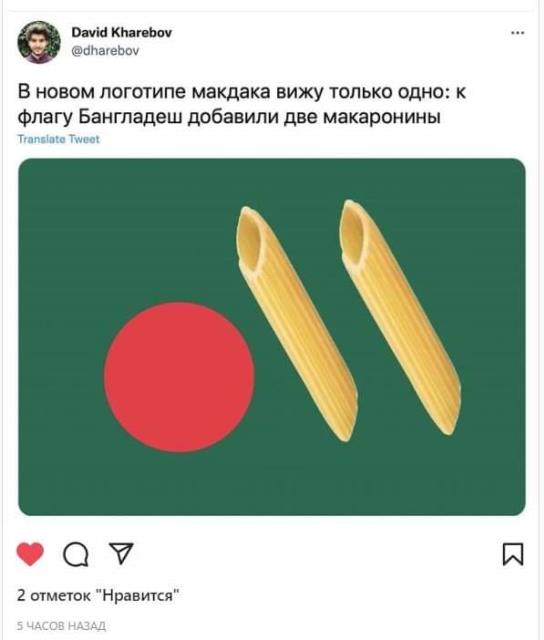
Task: Click David Kharebov's profile avatar
Action: click(39, 42)
